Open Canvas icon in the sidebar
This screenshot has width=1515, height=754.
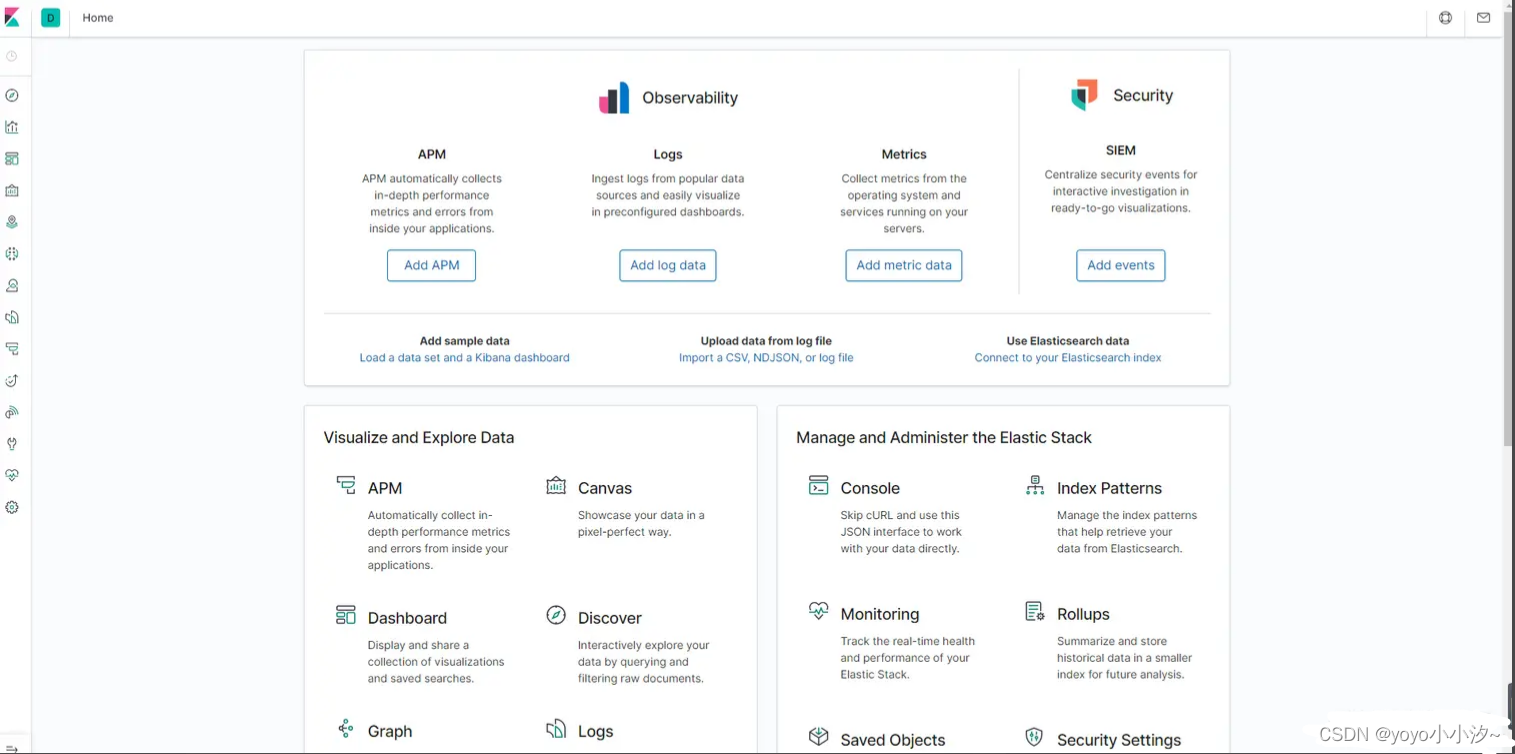coord(12,190)
